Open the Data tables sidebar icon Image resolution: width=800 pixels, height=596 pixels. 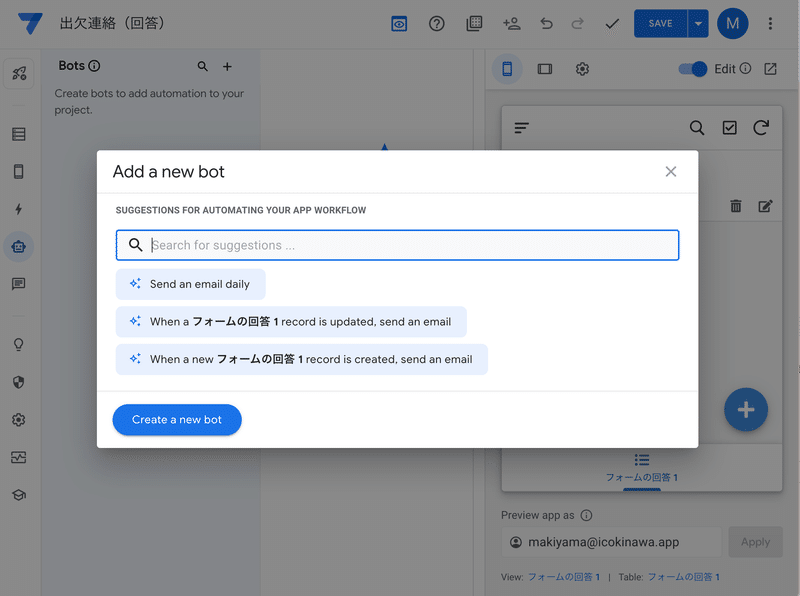pyautogui.click(x=19, y=134)
